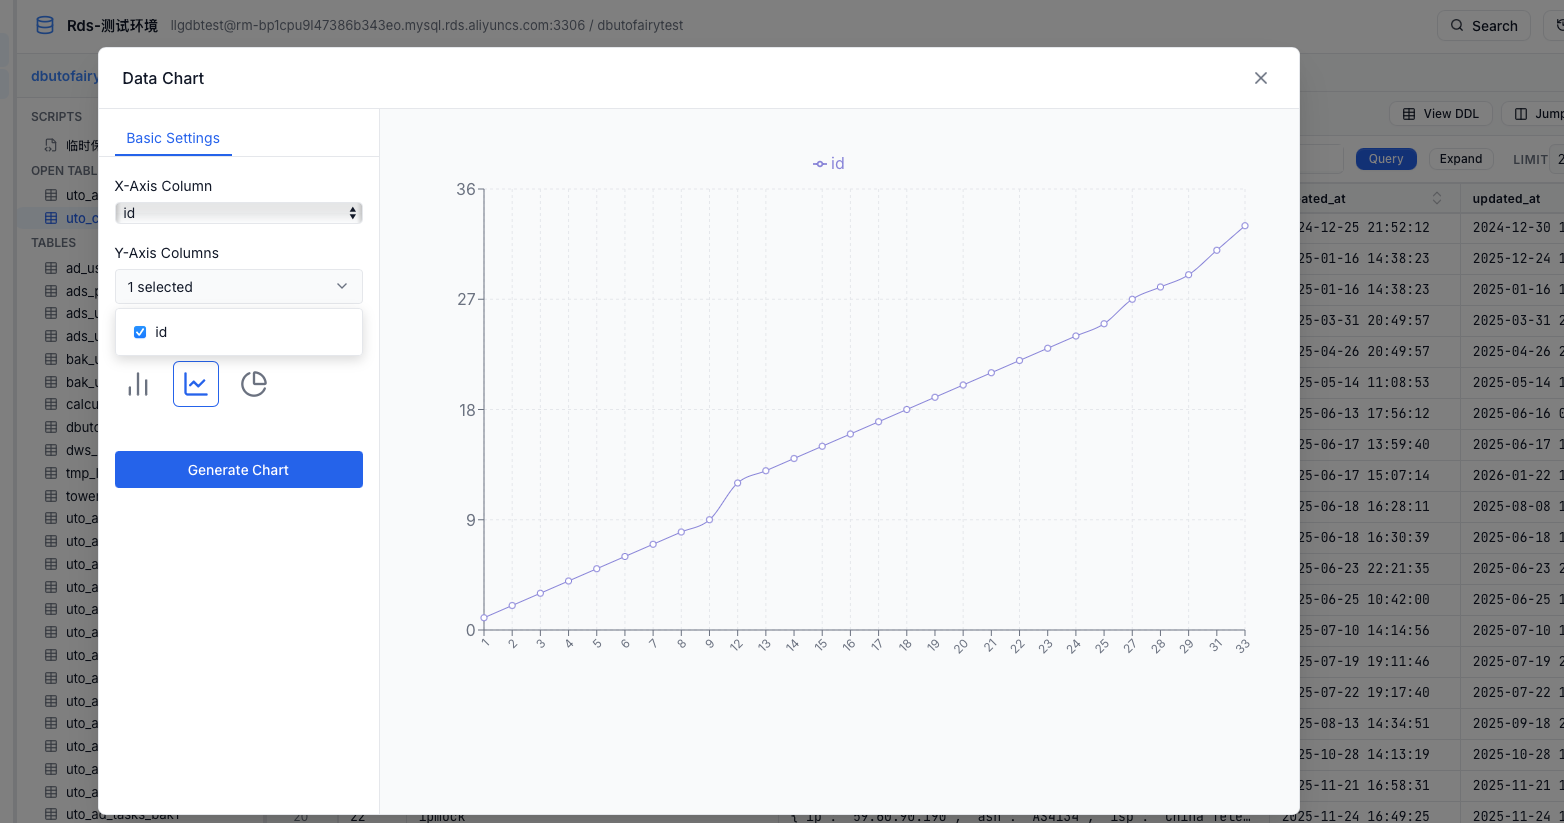Toggle the id legend marker above chart
Image resolution: width=1564 pixels, height=823 pixels.
pyautogui.click(x=820, y=164)
